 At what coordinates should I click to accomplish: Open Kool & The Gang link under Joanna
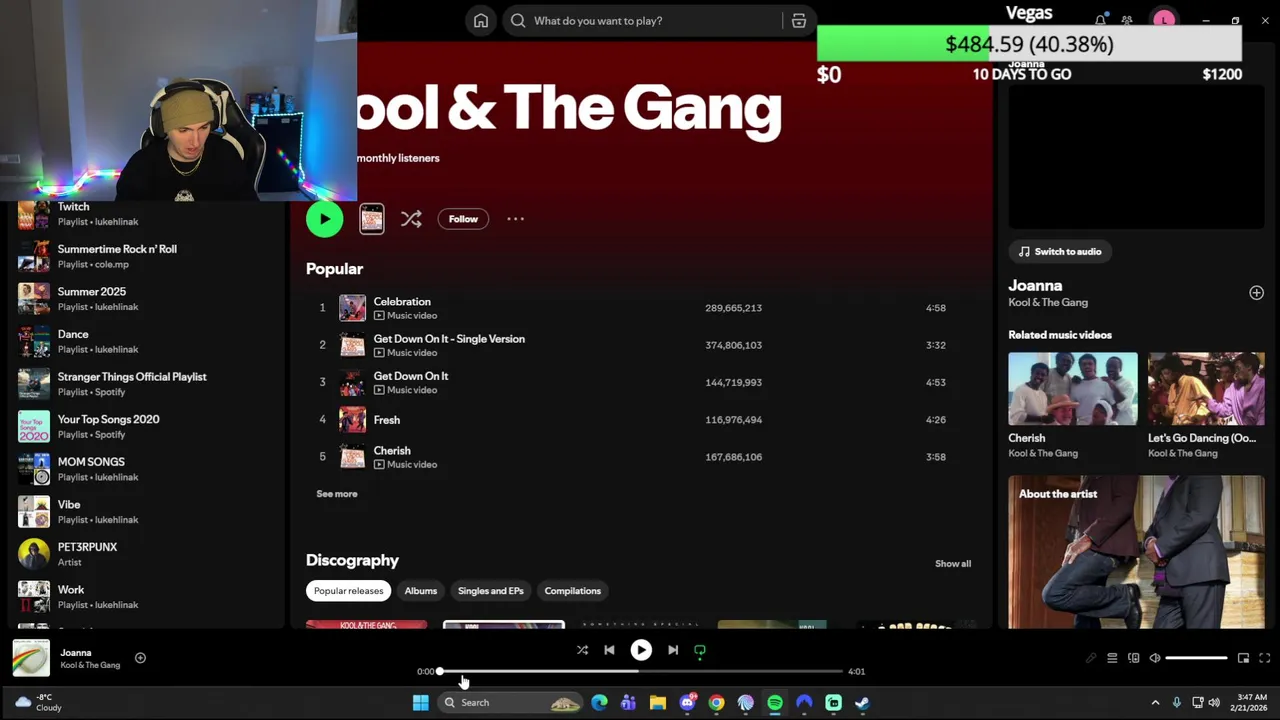1048,302
